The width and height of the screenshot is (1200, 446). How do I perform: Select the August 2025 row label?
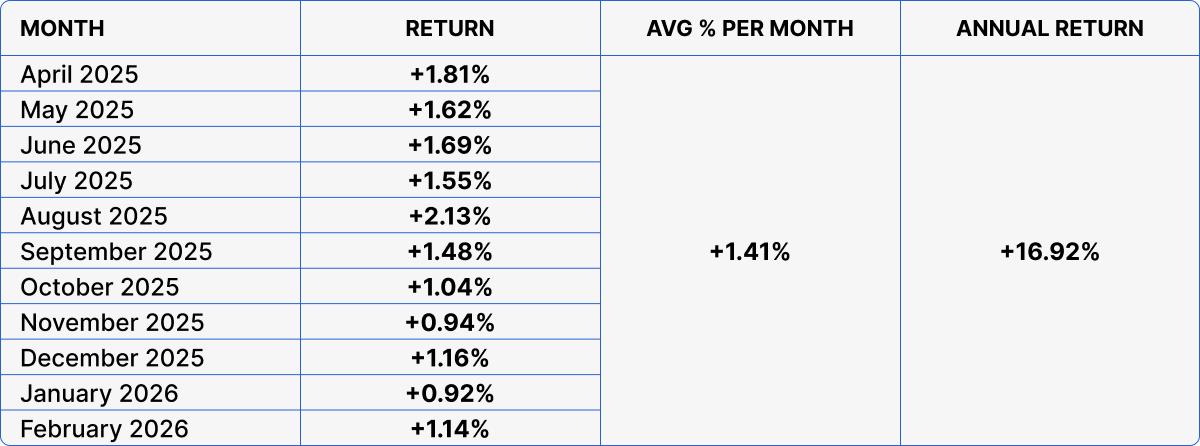(94, 216)
